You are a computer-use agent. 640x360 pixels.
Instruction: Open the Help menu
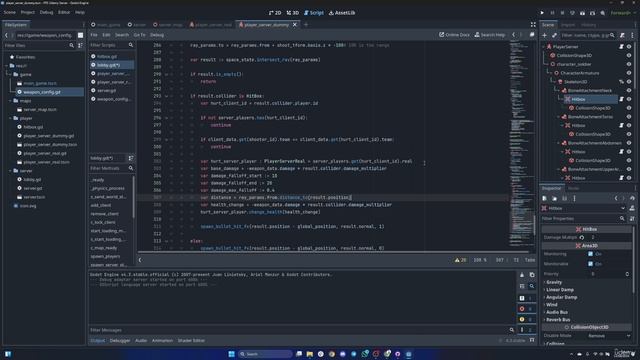click(80, 12)
